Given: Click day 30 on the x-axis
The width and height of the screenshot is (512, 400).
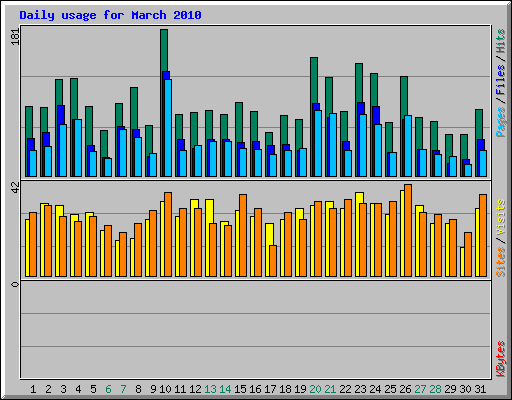Looking at the screenshot, I should [465, 389].
